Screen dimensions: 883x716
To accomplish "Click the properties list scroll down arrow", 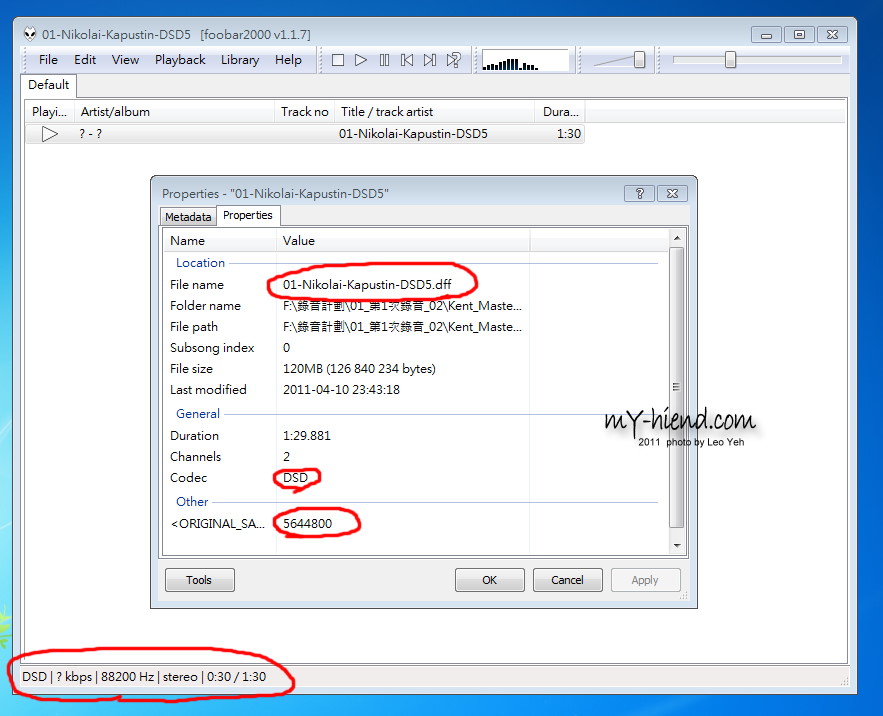I will point(677,545).
